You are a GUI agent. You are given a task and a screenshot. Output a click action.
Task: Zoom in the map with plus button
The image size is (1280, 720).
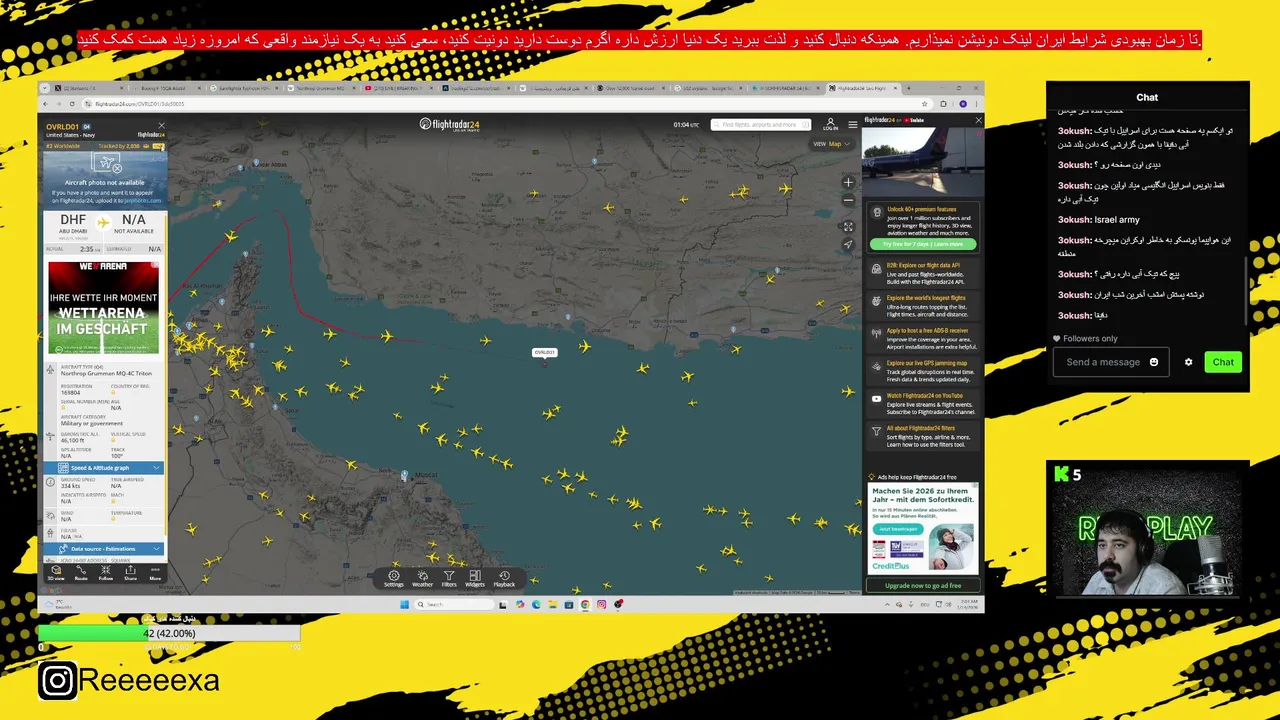[x=848, y=182]
